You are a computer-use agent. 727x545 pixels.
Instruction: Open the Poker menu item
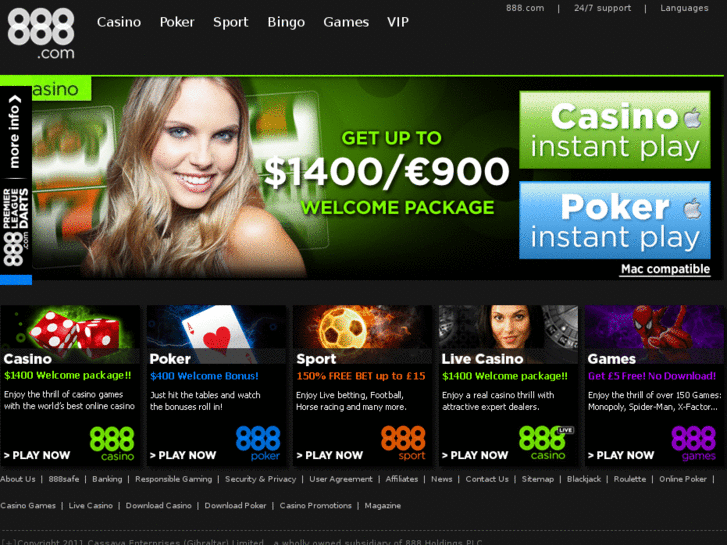[x=177, y=22]
